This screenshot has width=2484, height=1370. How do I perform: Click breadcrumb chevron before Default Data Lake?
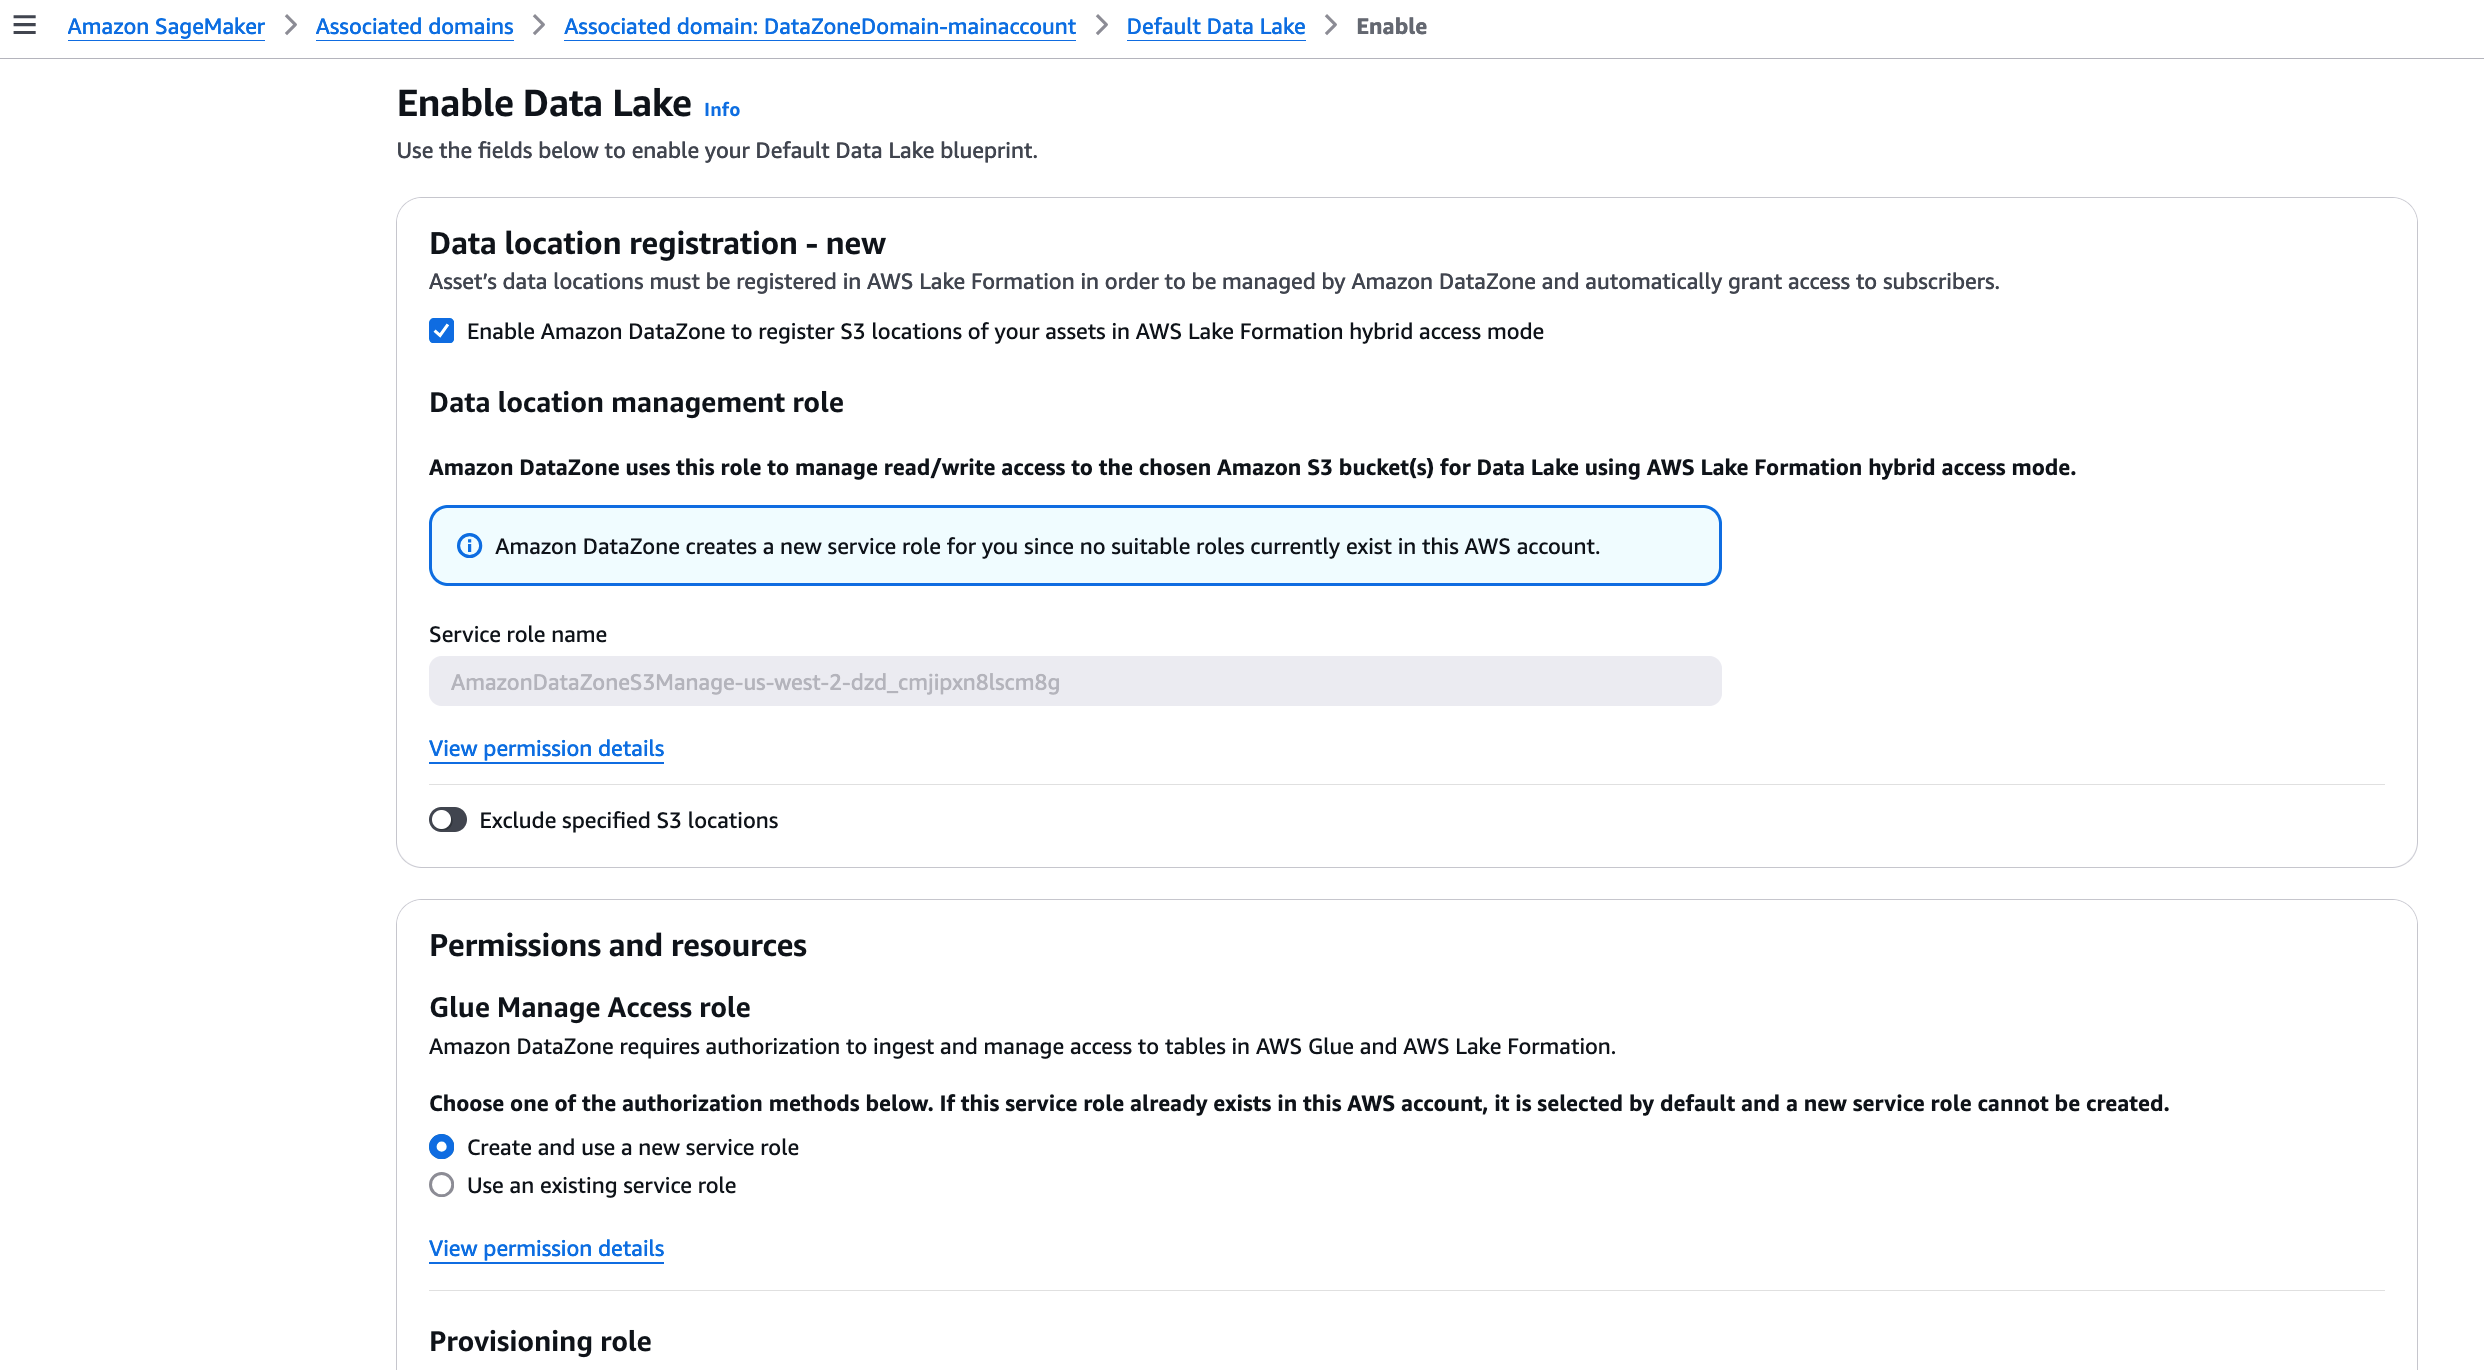[1102, 26]
